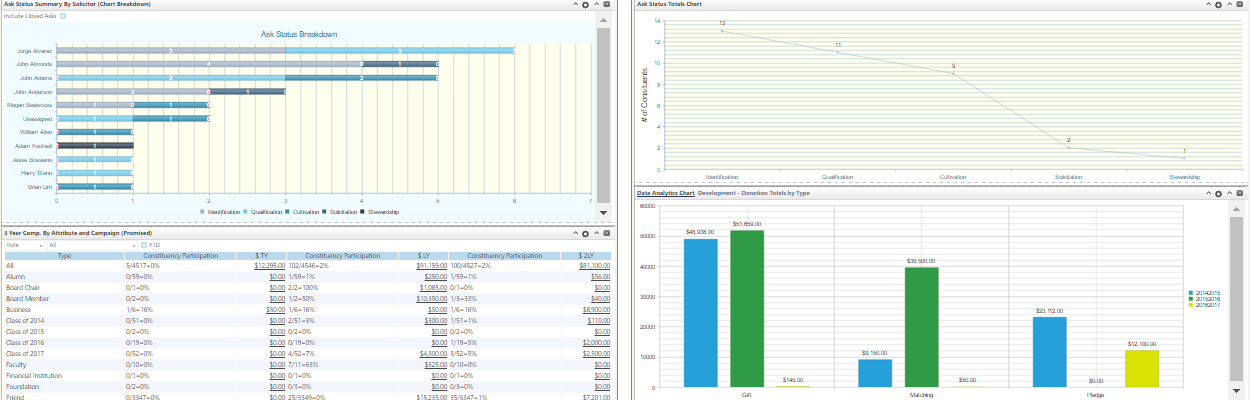The height and width of the screenshot is (400, 1250).
Task: Open settings gear of Data Analytics Chart panel
Action: coord(1220,192)
